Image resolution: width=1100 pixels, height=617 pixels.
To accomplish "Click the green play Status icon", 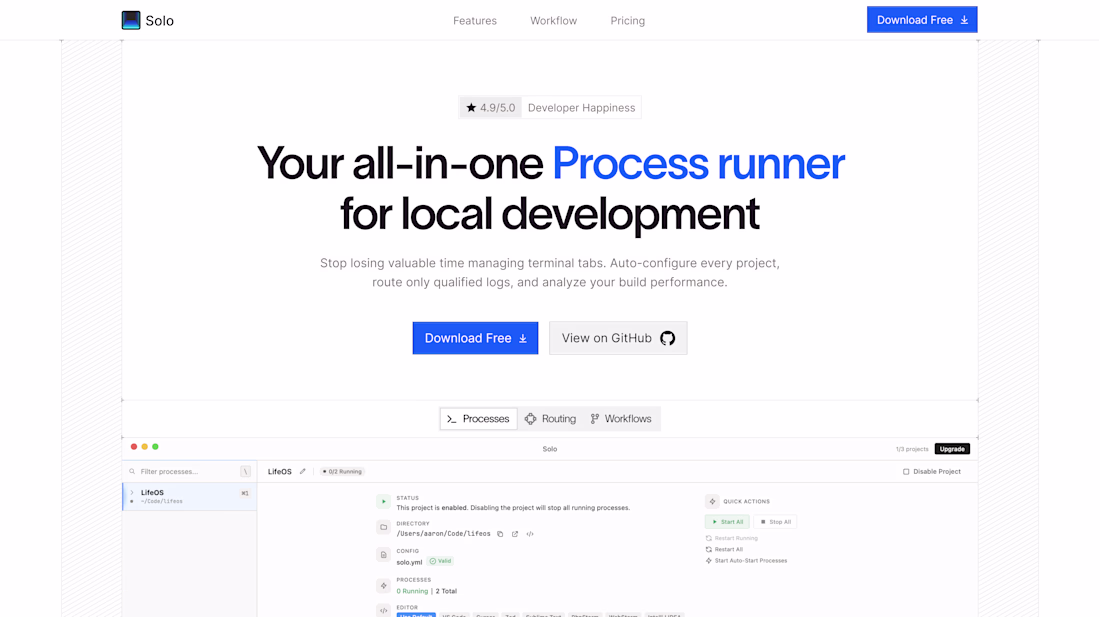I will (383, 501).
